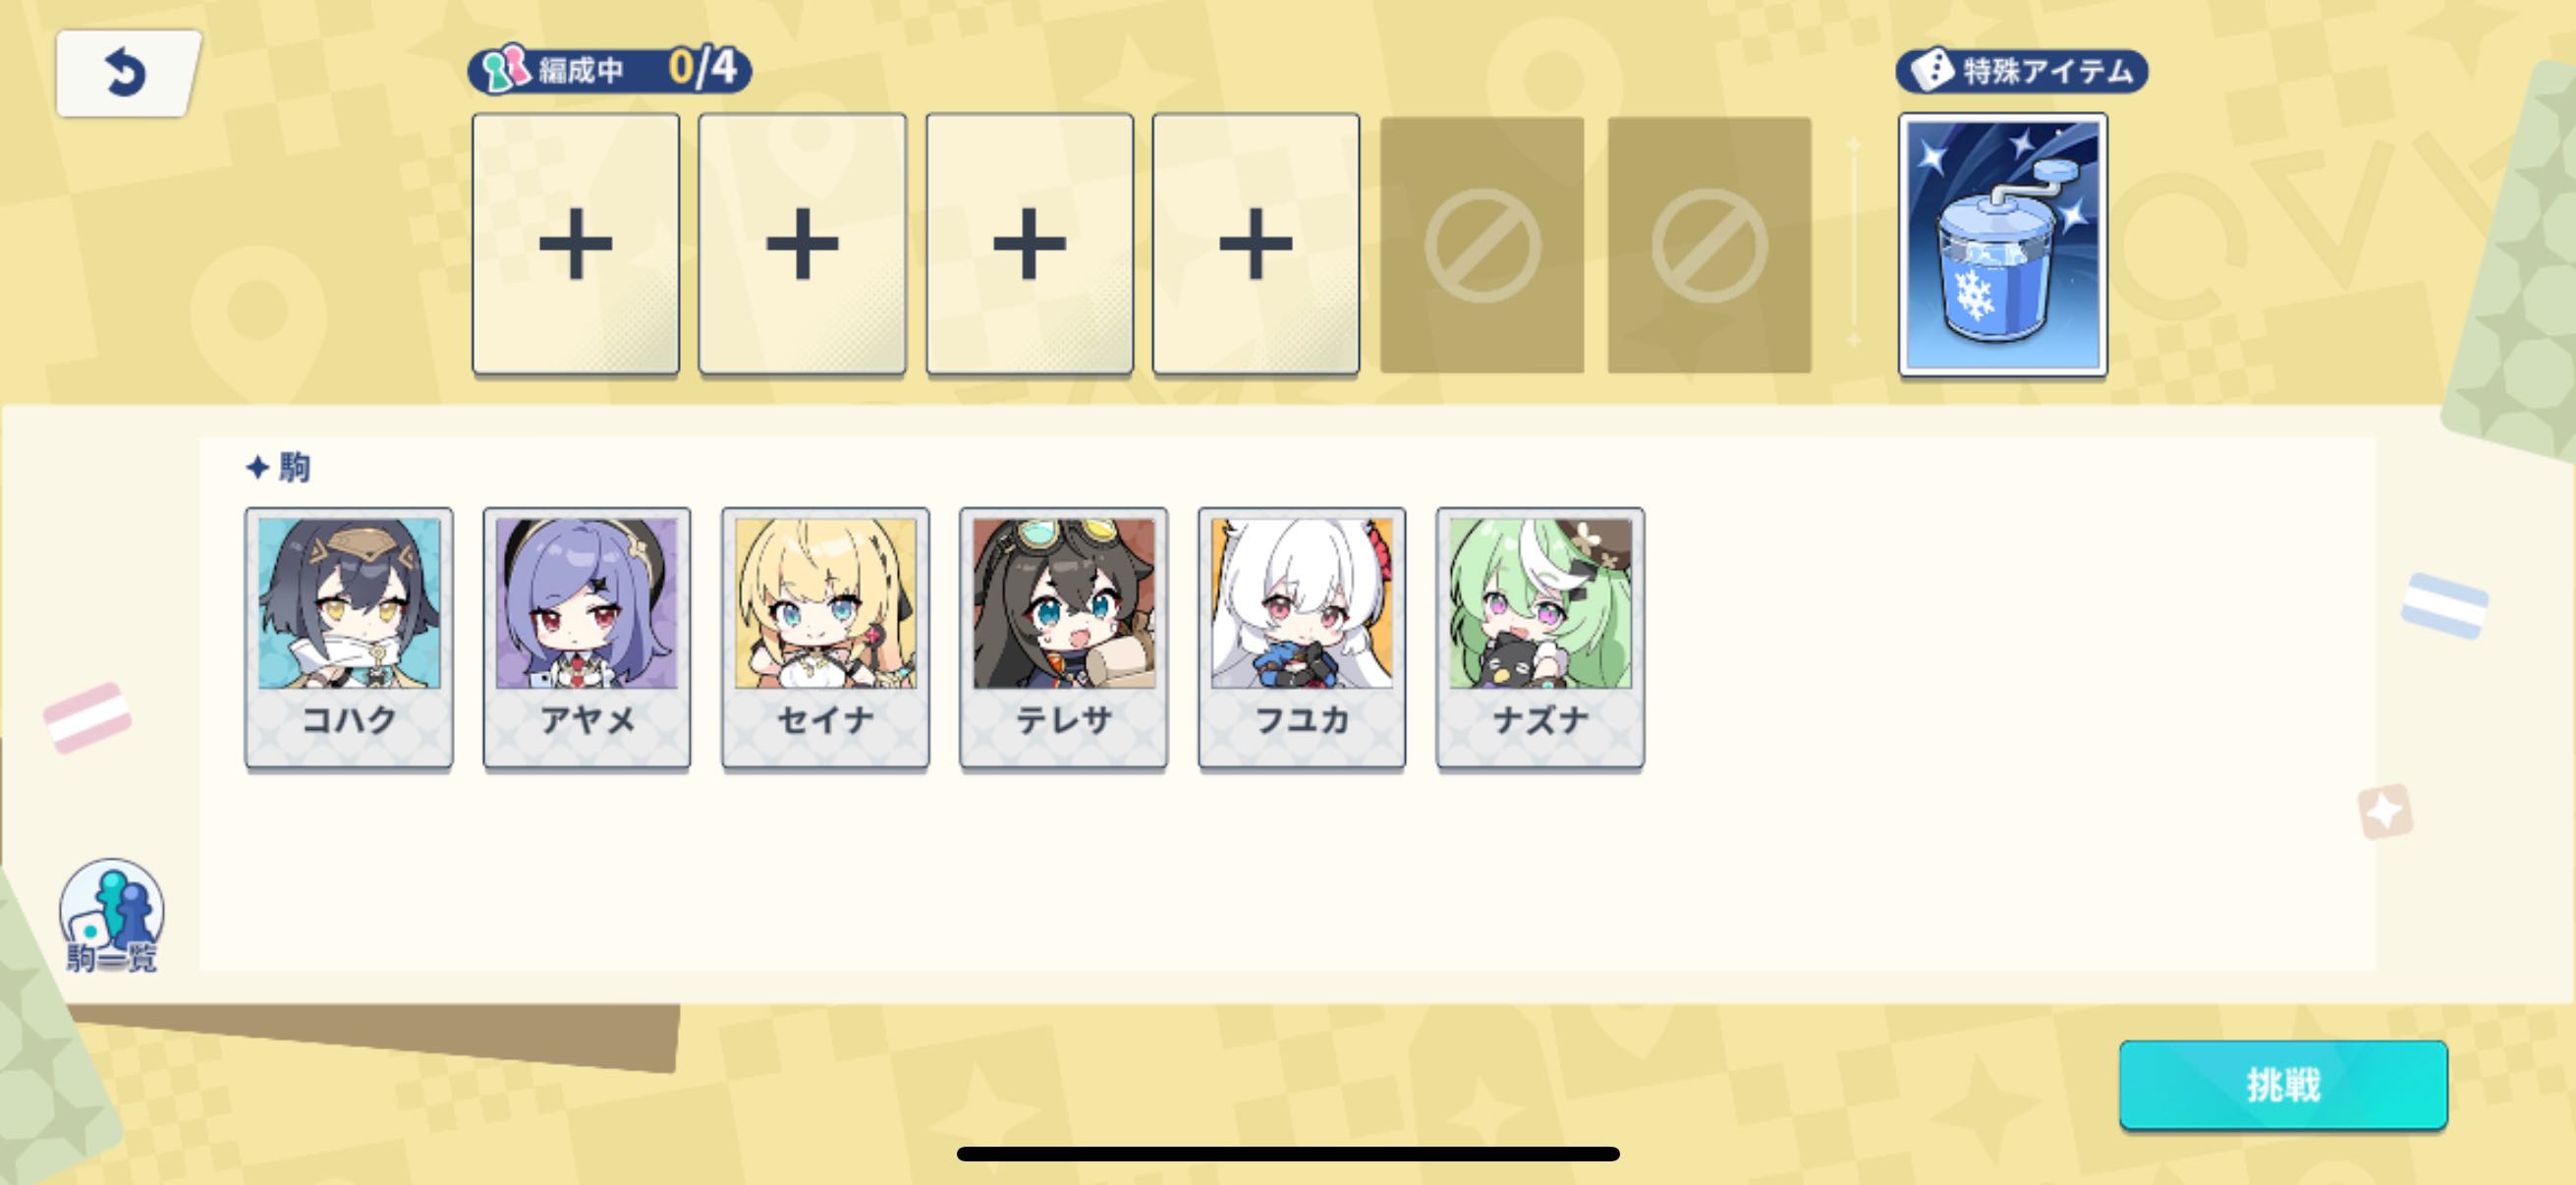Tap the first locked formation slot
This screenshot has height=1185, width=2576.
(1482, 245)
